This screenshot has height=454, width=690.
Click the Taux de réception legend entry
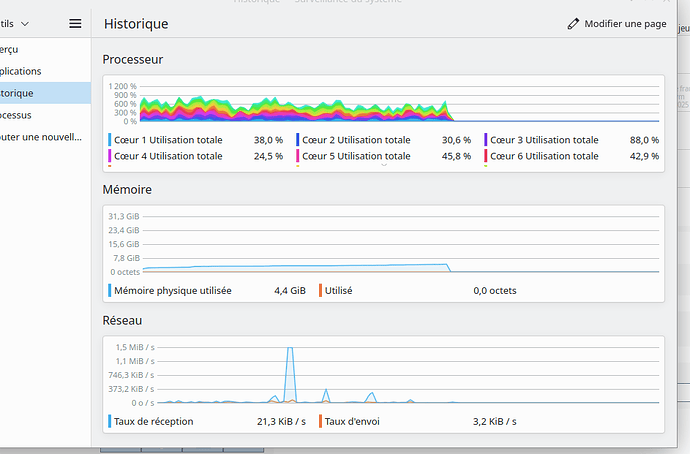153,421
